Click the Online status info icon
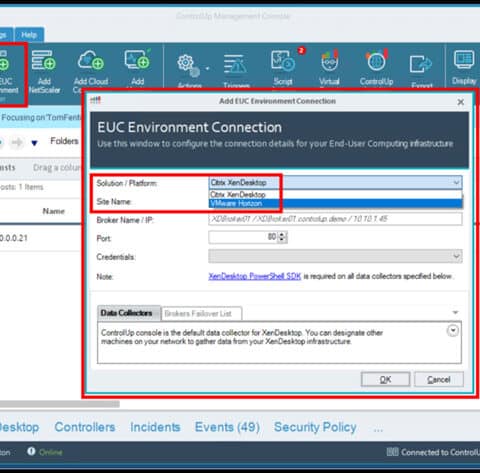 pyautogui.click(x=31, y=451)
